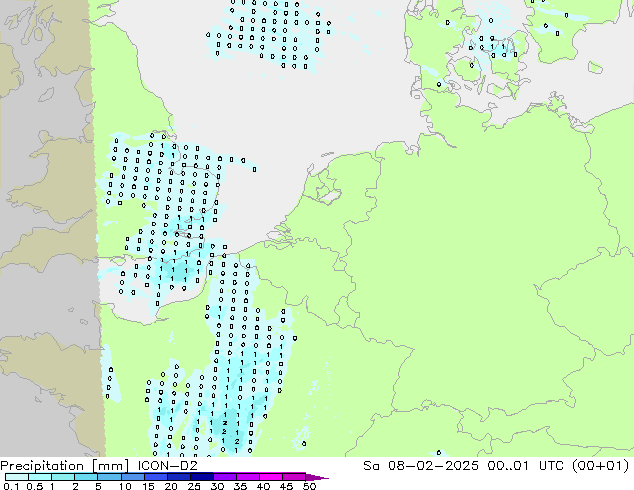
Task: Click the '0.1' legend value
Action: [x=11, y=486]
